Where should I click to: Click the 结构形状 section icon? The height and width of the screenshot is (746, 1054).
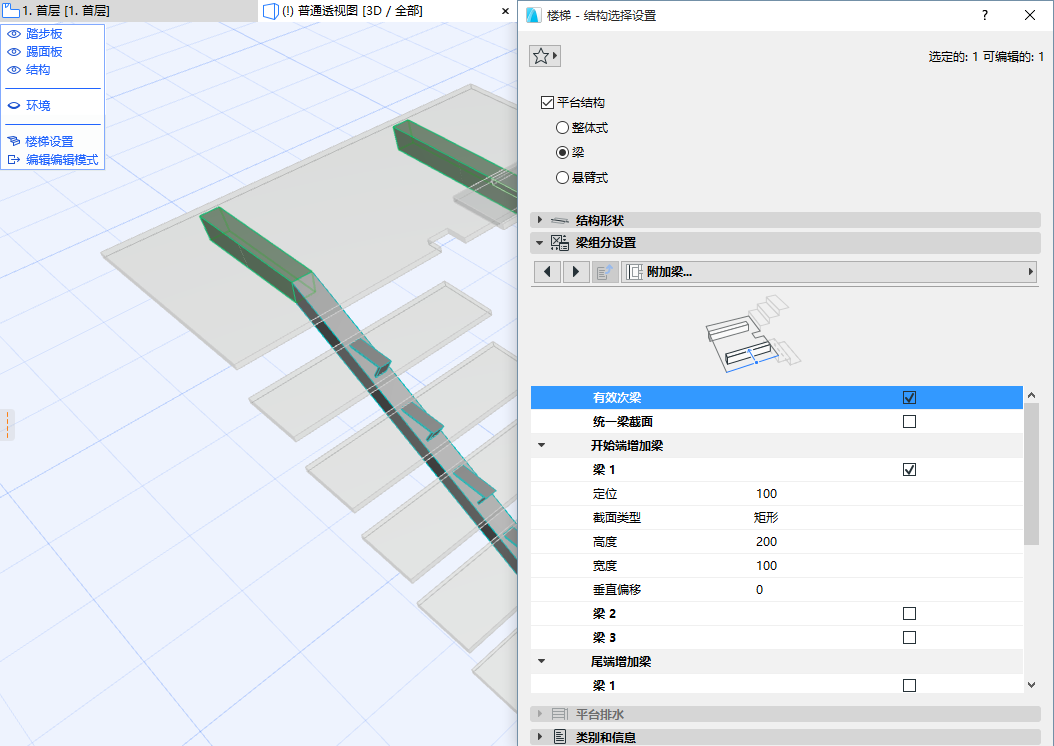[x=559, y=220]
